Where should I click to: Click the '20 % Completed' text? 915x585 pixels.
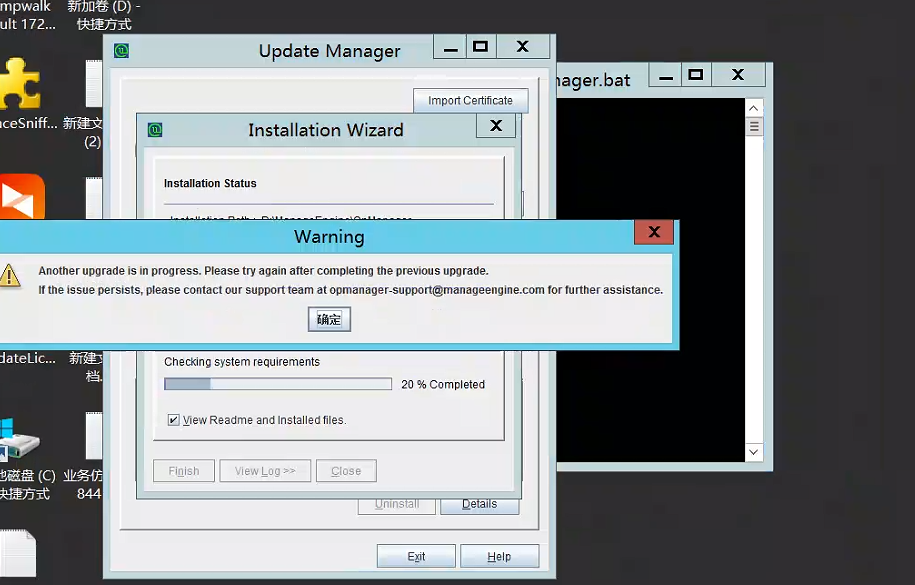tap(443, 384)
